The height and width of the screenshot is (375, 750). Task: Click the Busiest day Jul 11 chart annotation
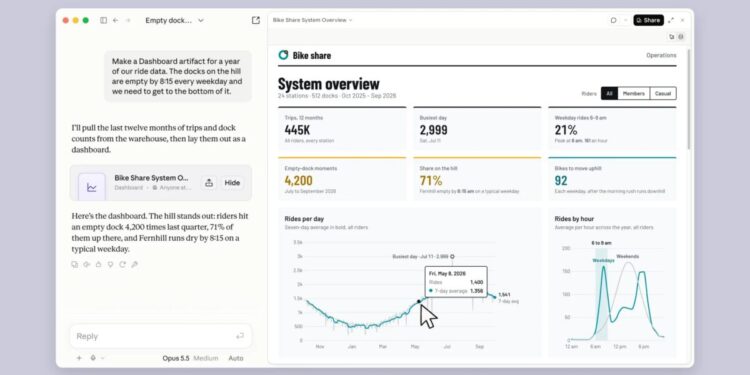pos(423,256)
